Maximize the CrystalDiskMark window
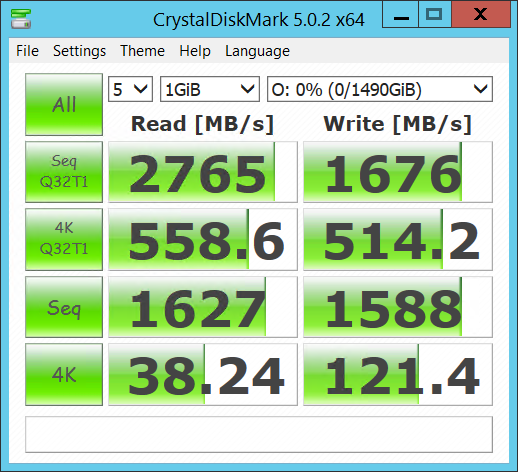The image size is (518, 472). [434, 14]
